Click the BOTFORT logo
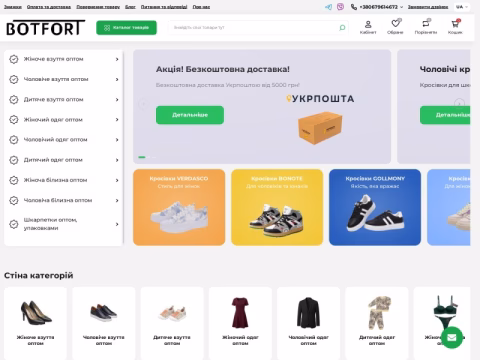Viewport: 480px width, 360px height. click(45, 28)
